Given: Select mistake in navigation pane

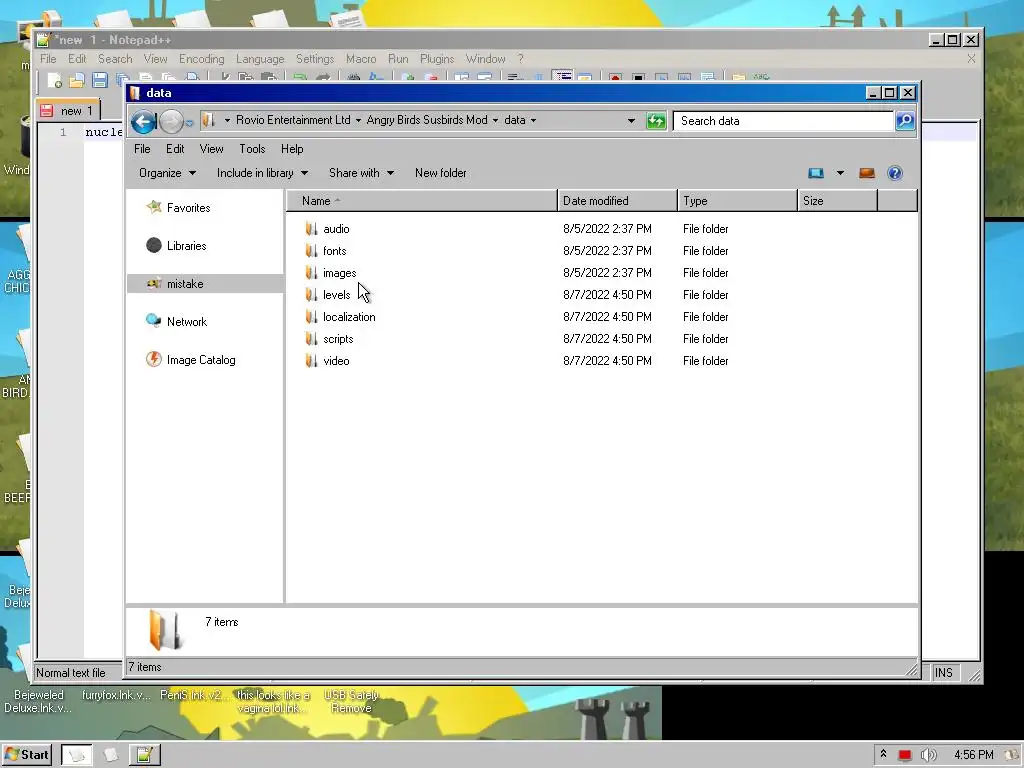Looking at the screenshot, I should 185,283.
